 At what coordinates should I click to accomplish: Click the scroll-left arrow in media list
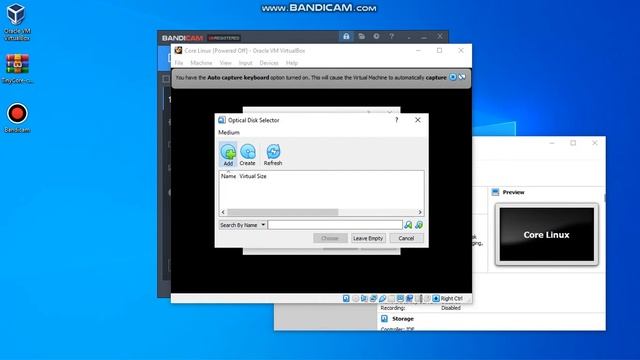(x=223, y=212)
